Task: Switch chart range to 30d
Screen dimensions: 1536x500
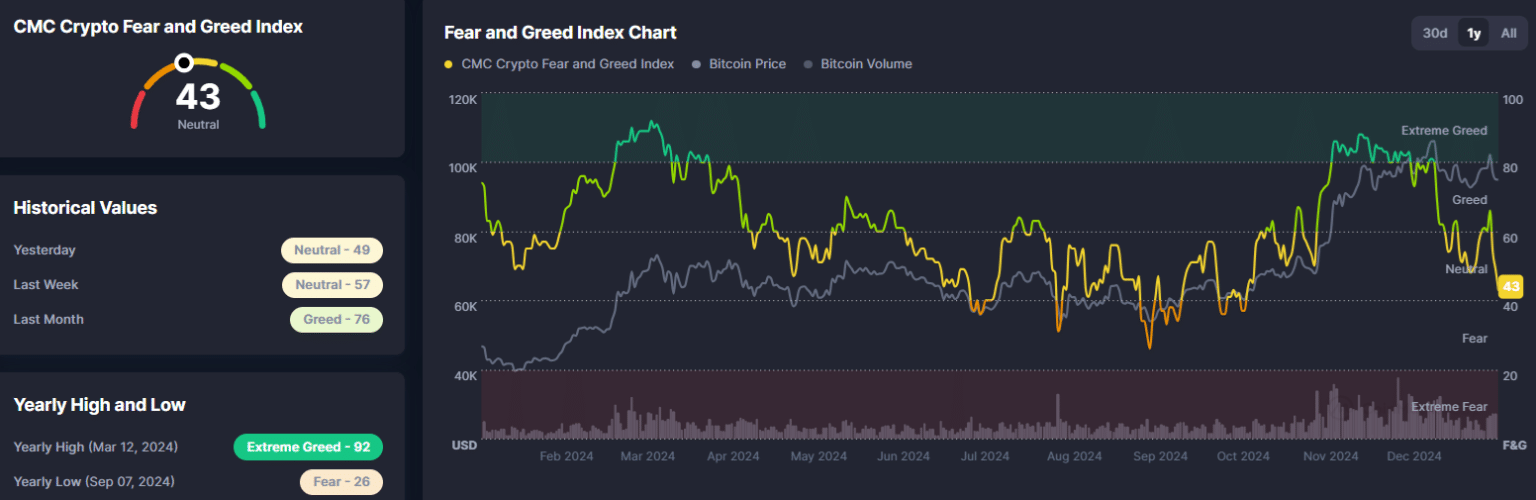Action: [x=1435, y=33]
